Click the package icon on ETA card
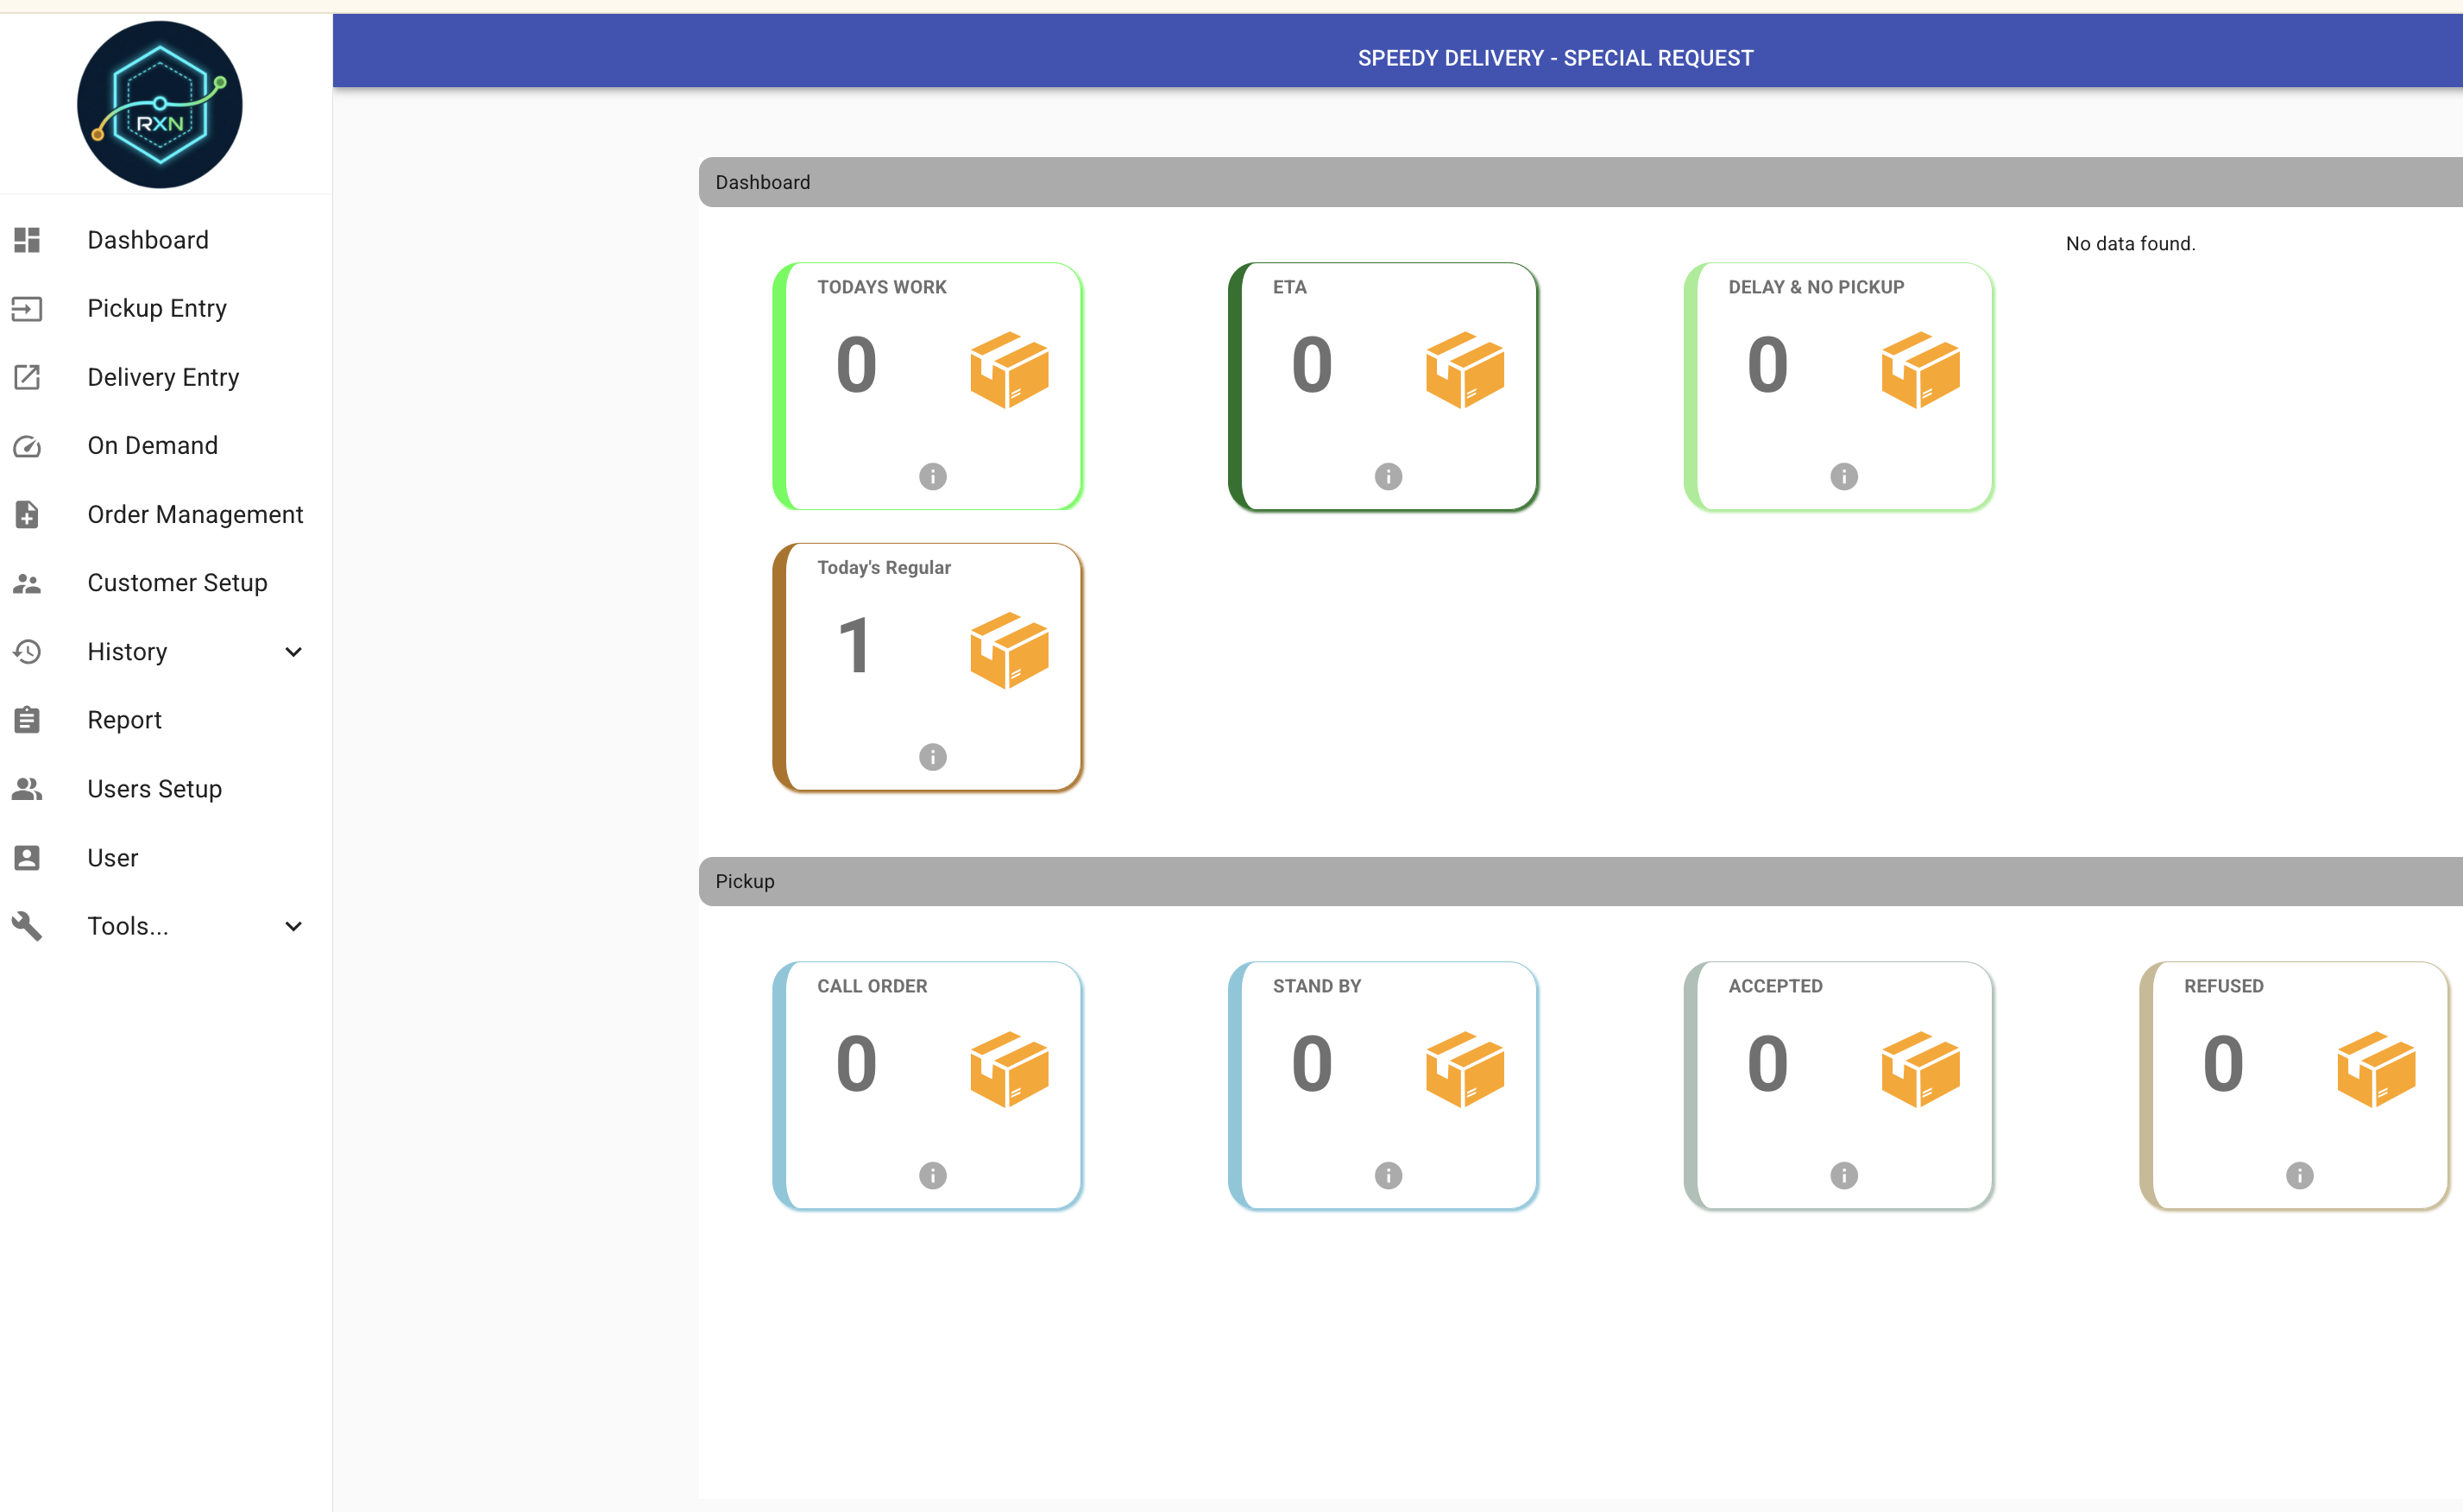This screenshot has height=1512, width=2463. 1465,370
